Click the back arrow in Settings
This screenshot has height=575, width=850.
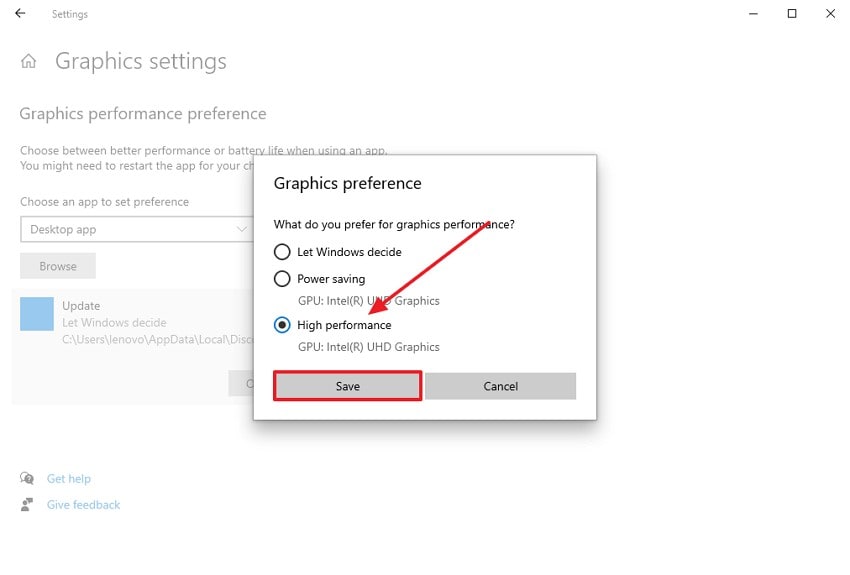(x=20, y=14)
